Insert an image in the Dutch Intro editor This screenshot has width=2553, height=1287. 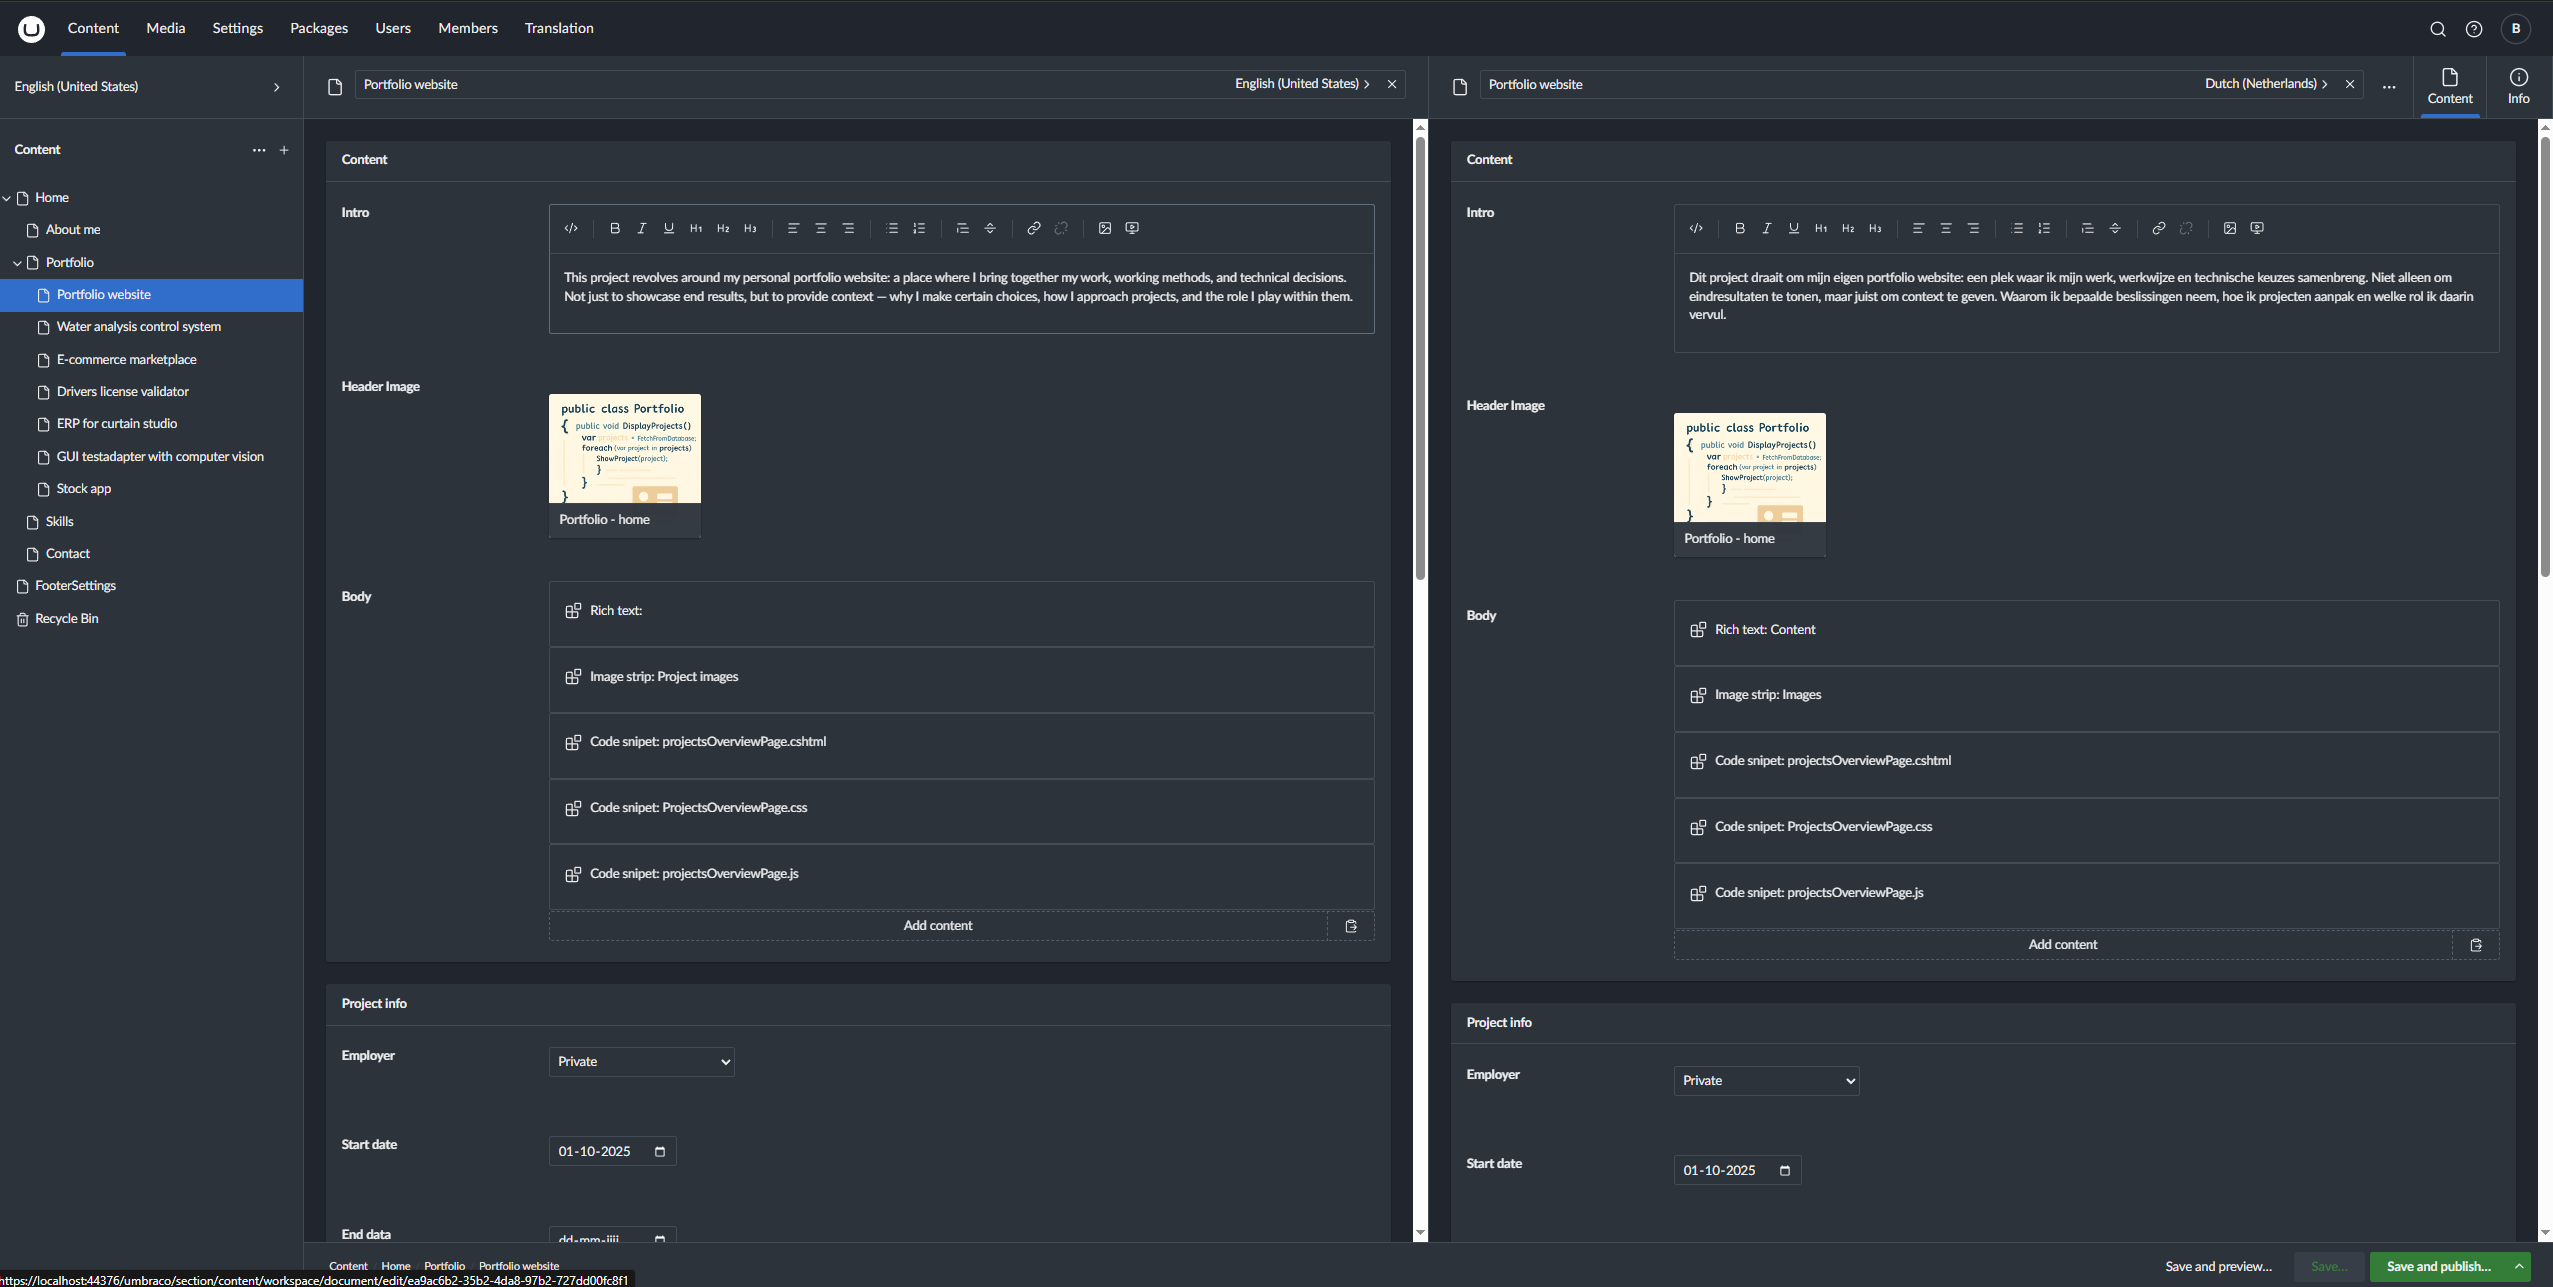pos(2230,228)
